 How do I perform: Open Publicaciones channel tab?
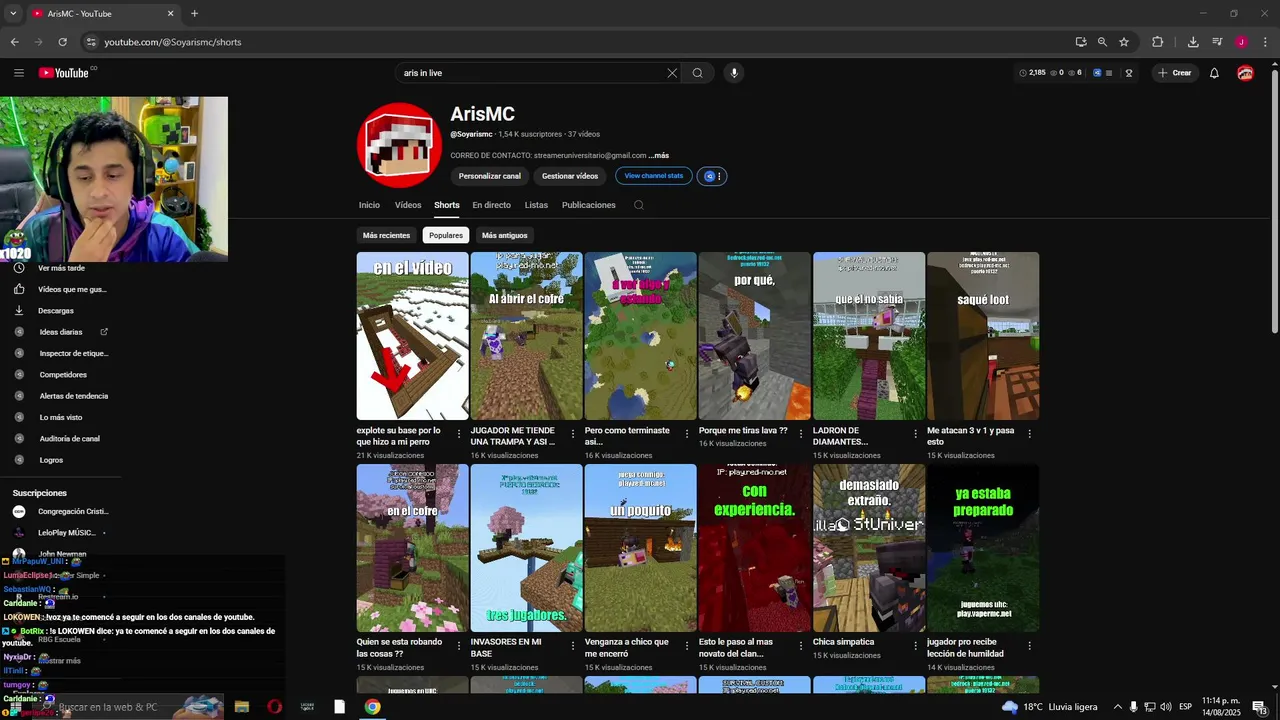click(589, 205)
